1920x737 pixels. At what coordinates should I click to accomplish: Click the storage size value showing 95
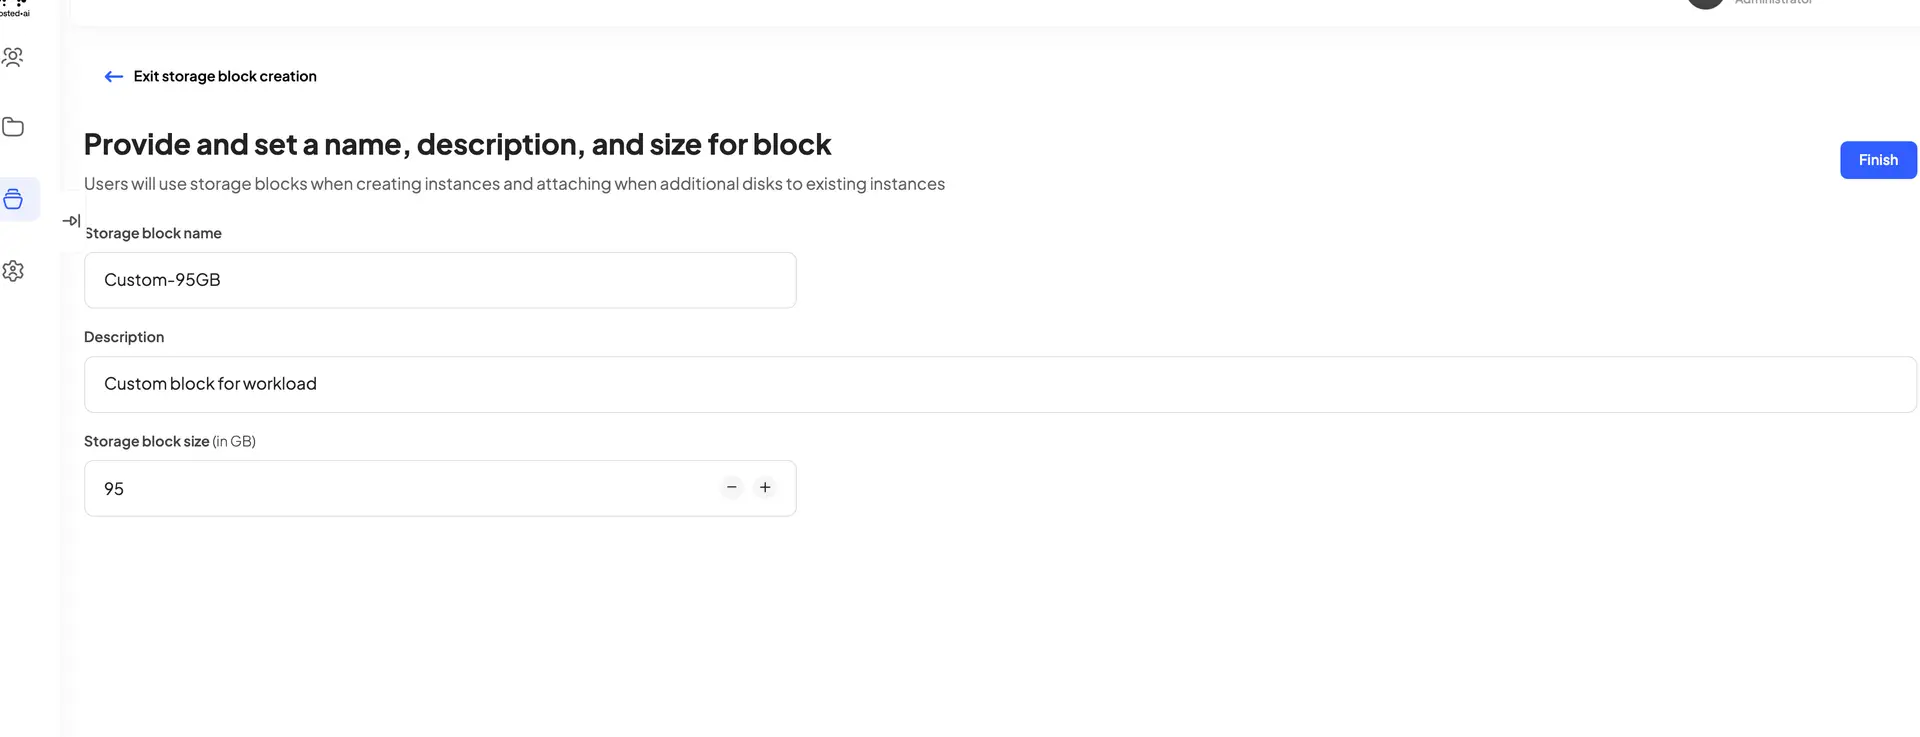point(113,488)
